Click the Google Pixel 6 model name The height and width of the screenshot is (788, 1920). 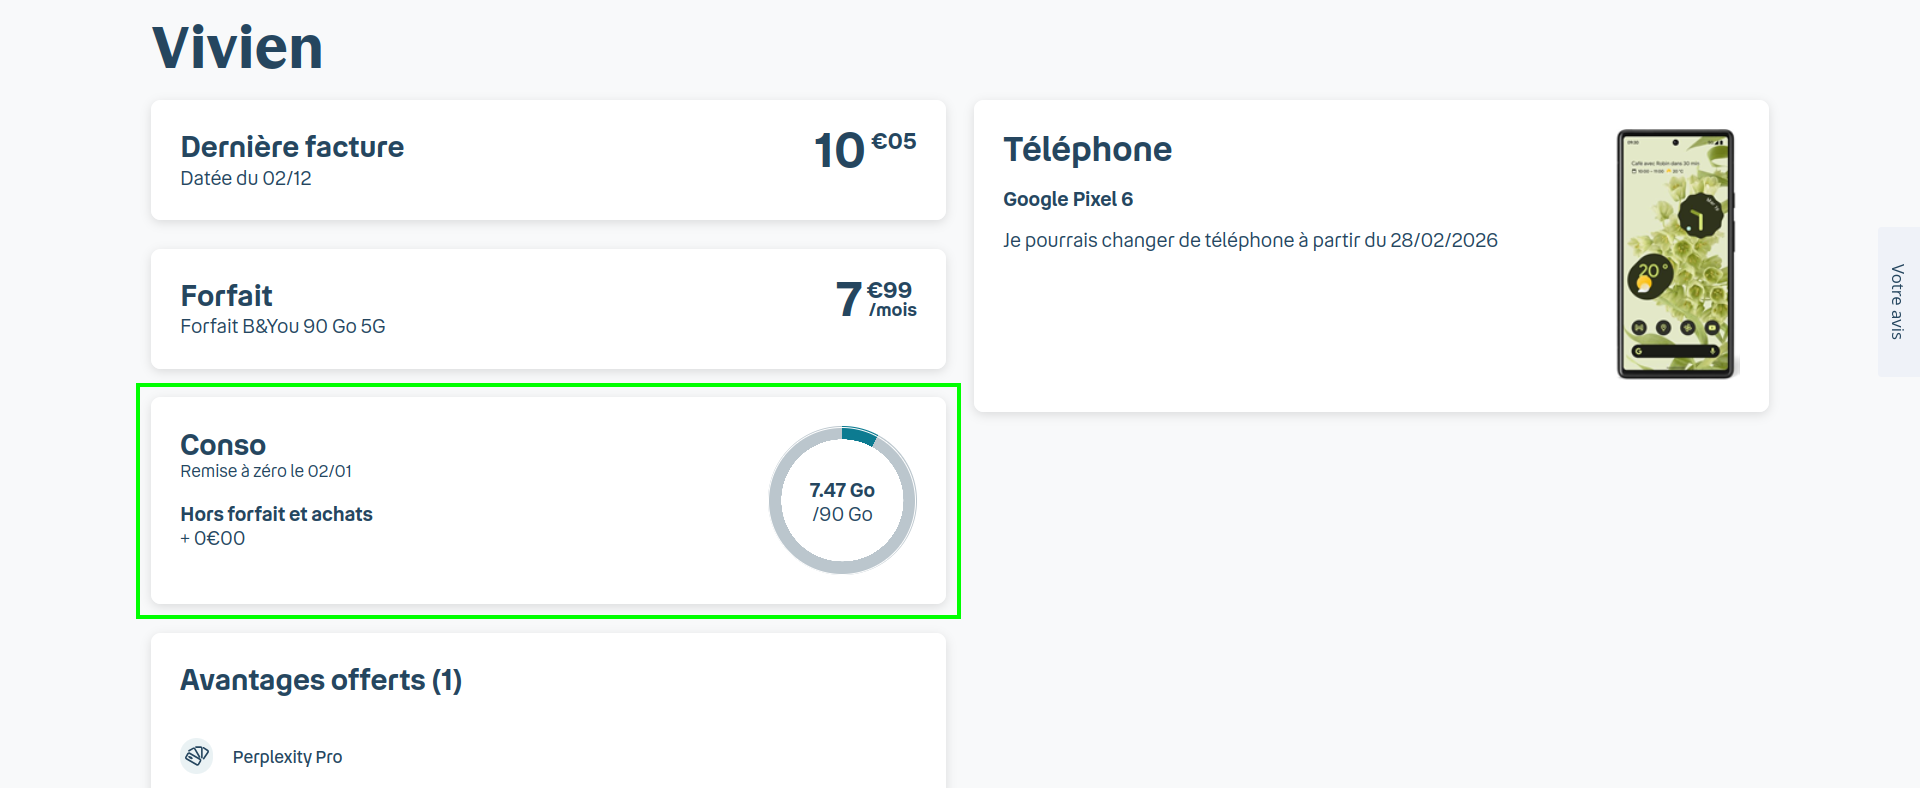coord(1068,199)
